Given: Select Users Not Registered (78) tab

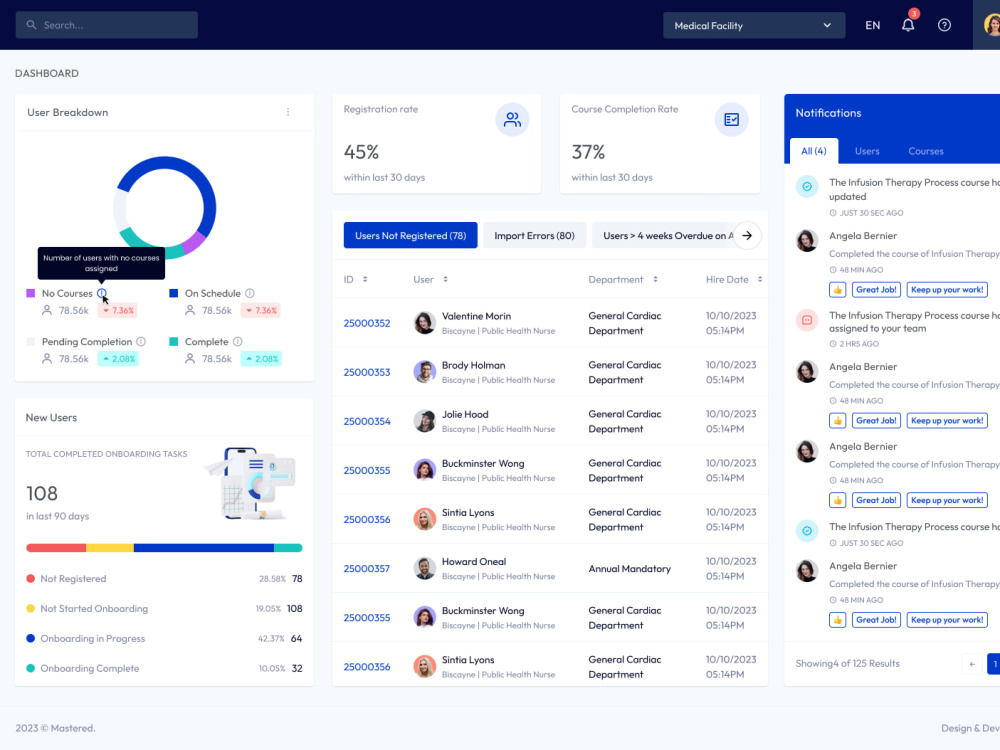Looking at the screenshot, I should [410, 235].
